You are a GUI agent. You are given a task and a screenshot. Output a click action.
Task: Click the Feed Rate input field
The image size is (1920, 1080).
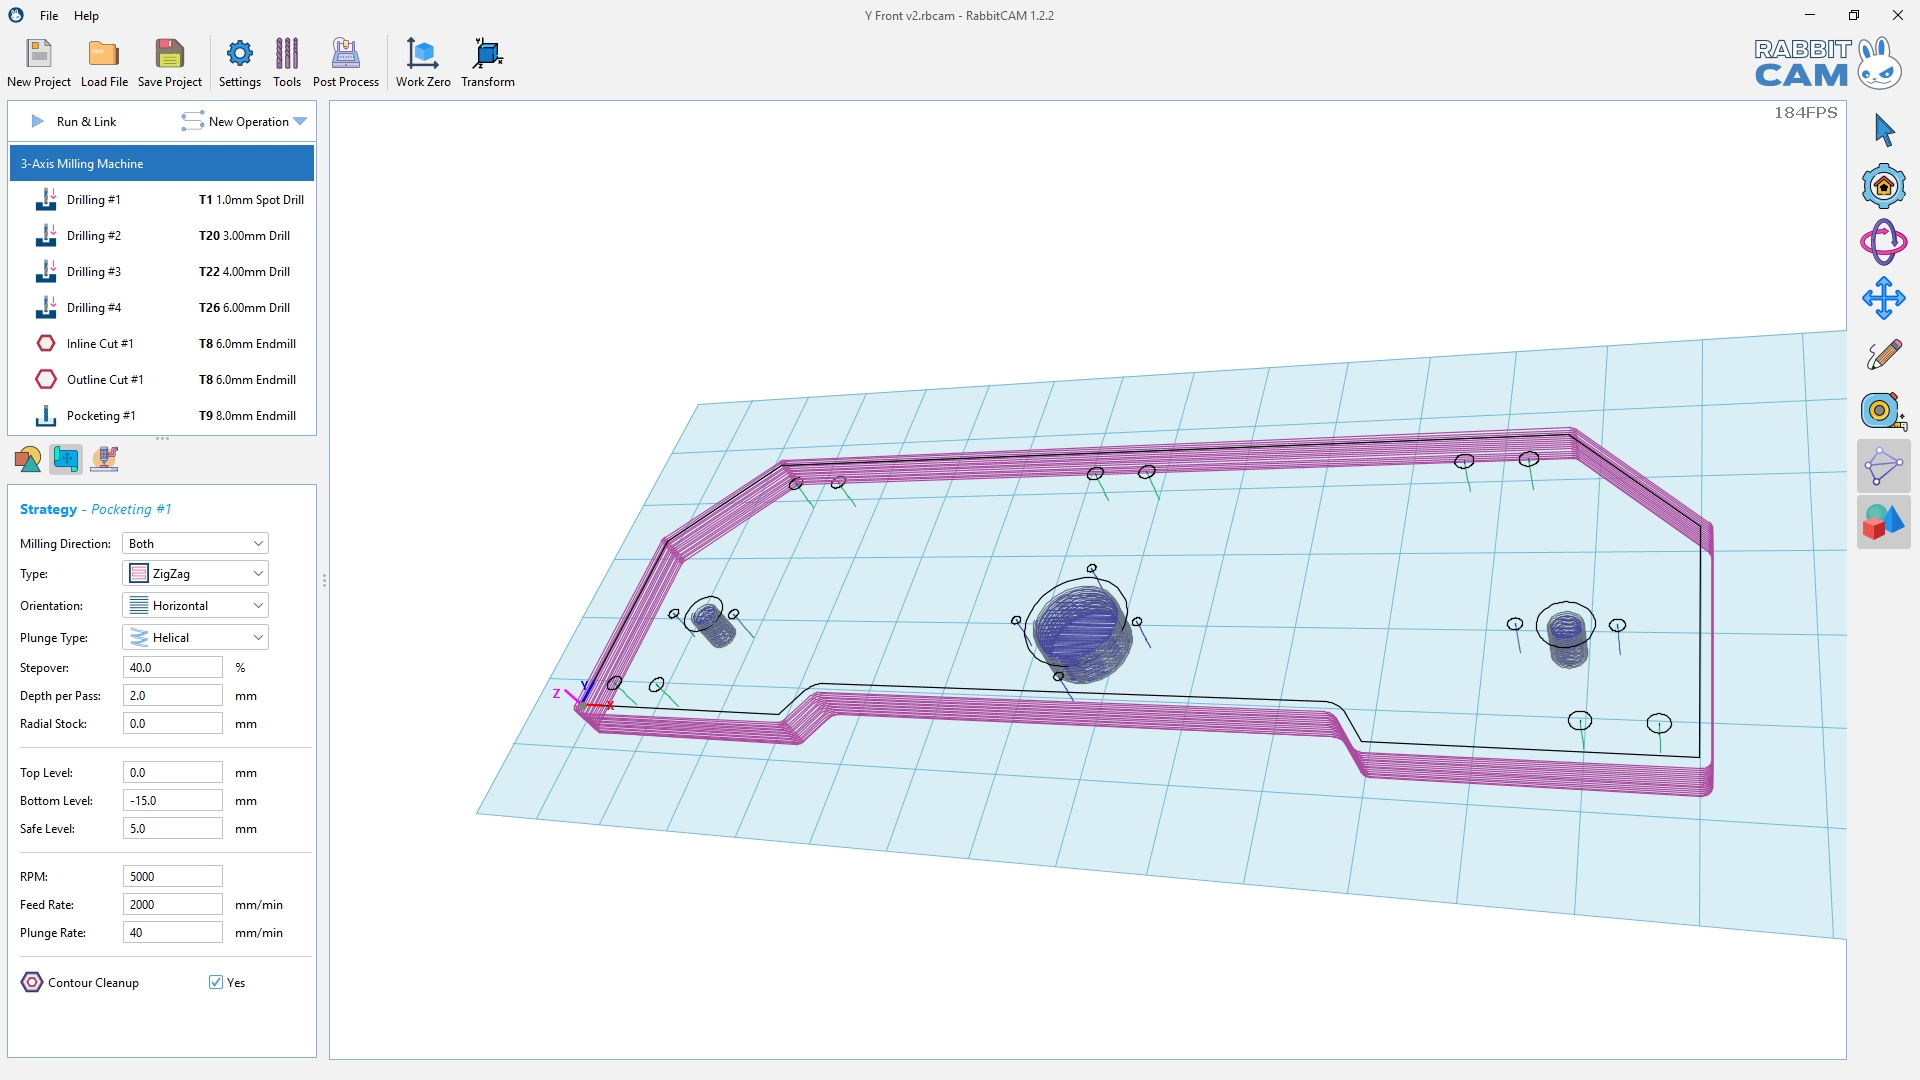(x=172, y=904)
